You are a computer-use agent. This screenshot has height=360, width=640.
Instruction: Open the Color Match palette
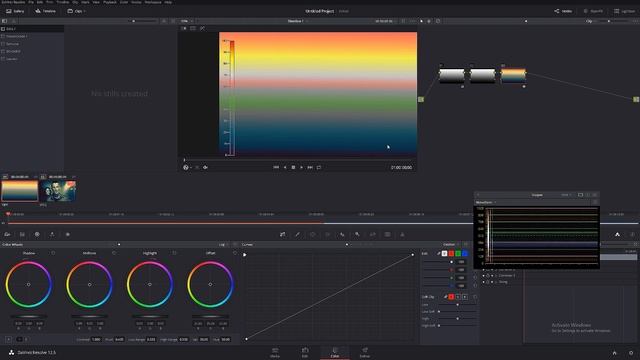[x=22, y=234]
